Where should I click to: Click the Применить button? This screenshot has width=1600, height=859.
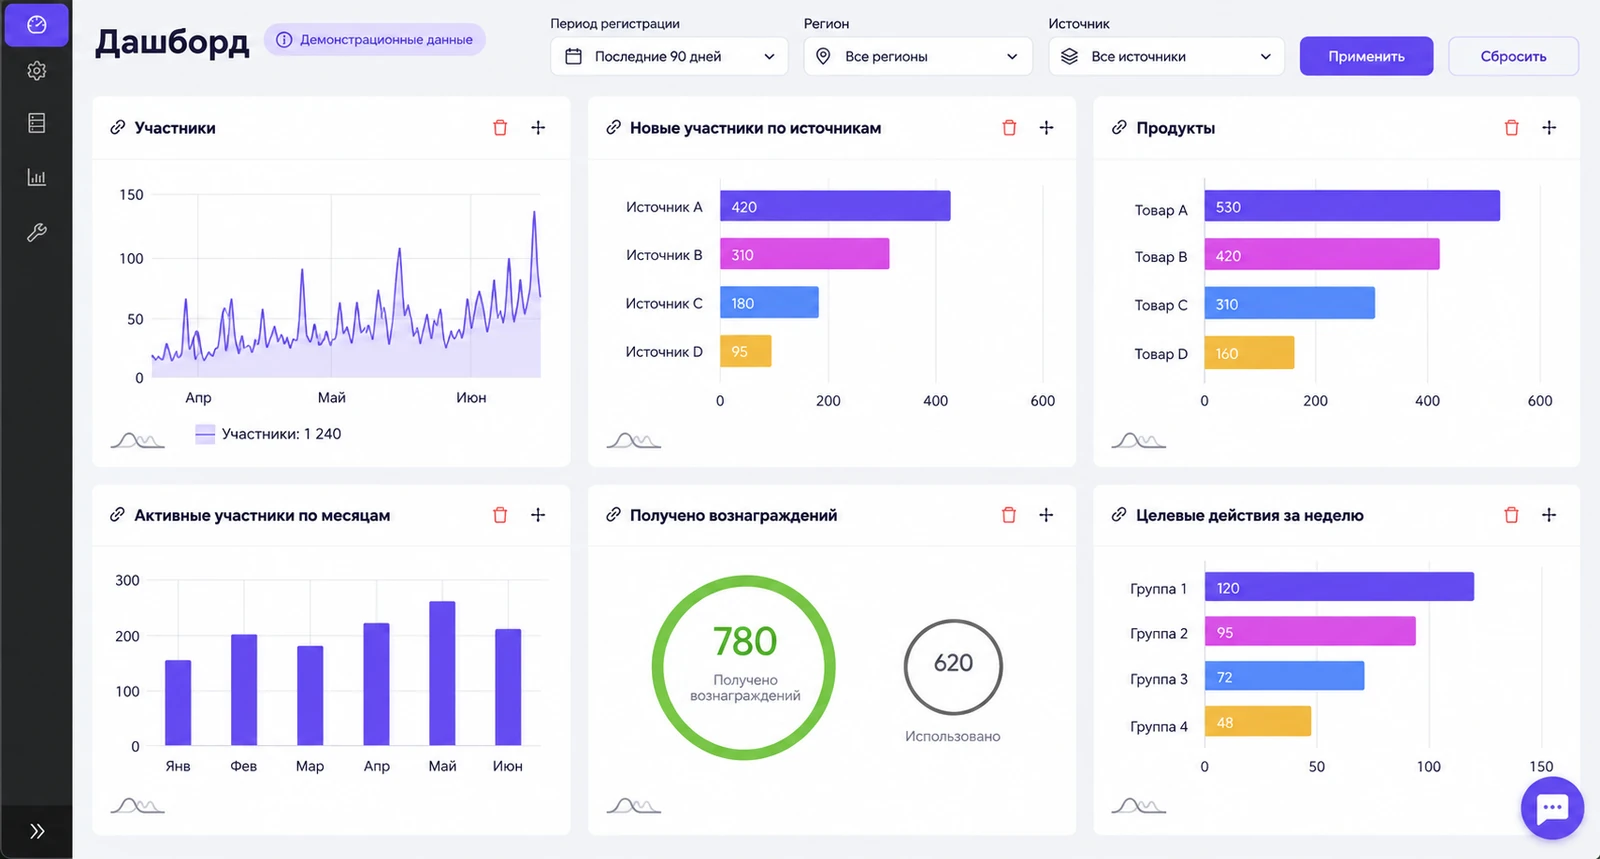[1366, 56]
